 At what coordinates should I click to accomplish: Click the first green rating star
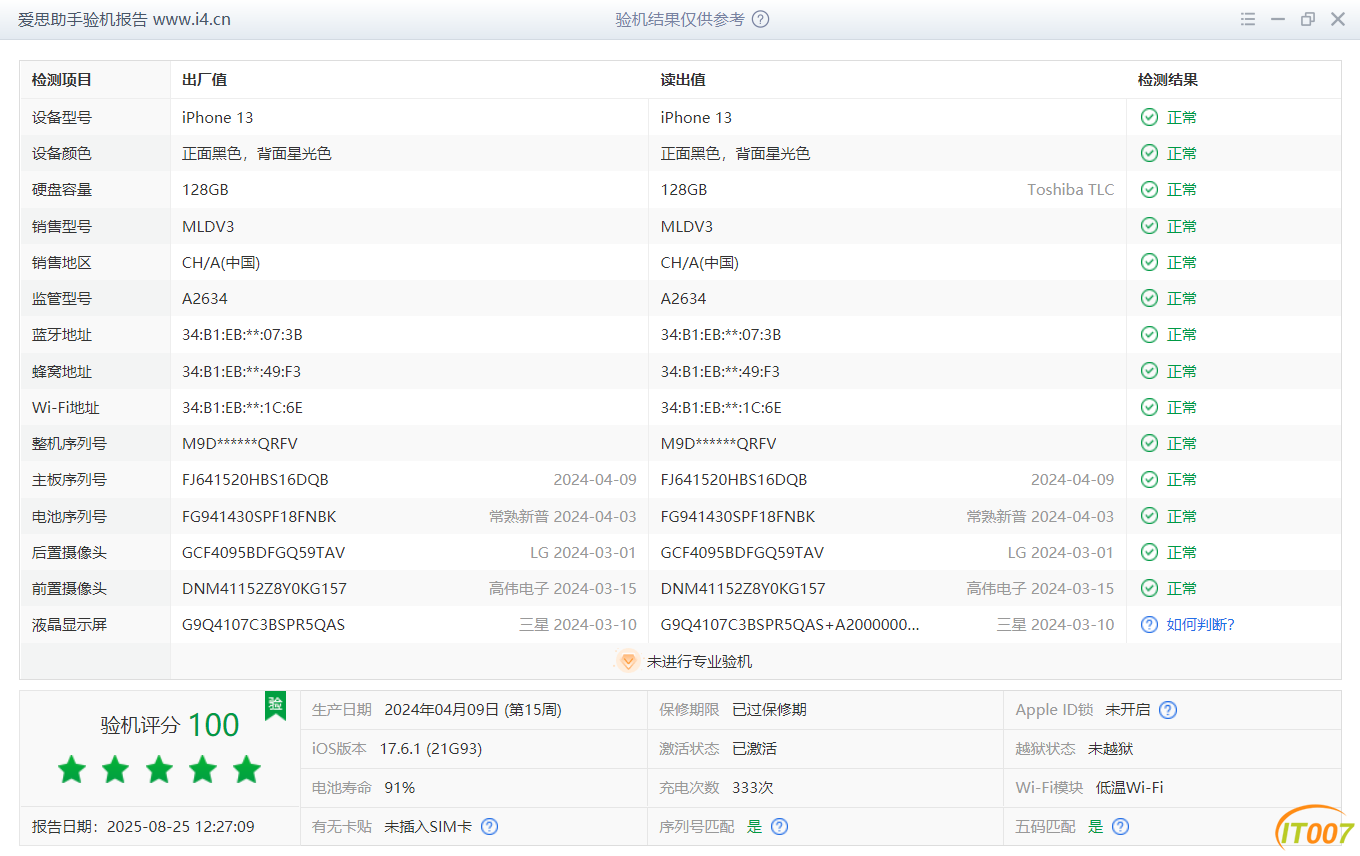click(71, 769)
